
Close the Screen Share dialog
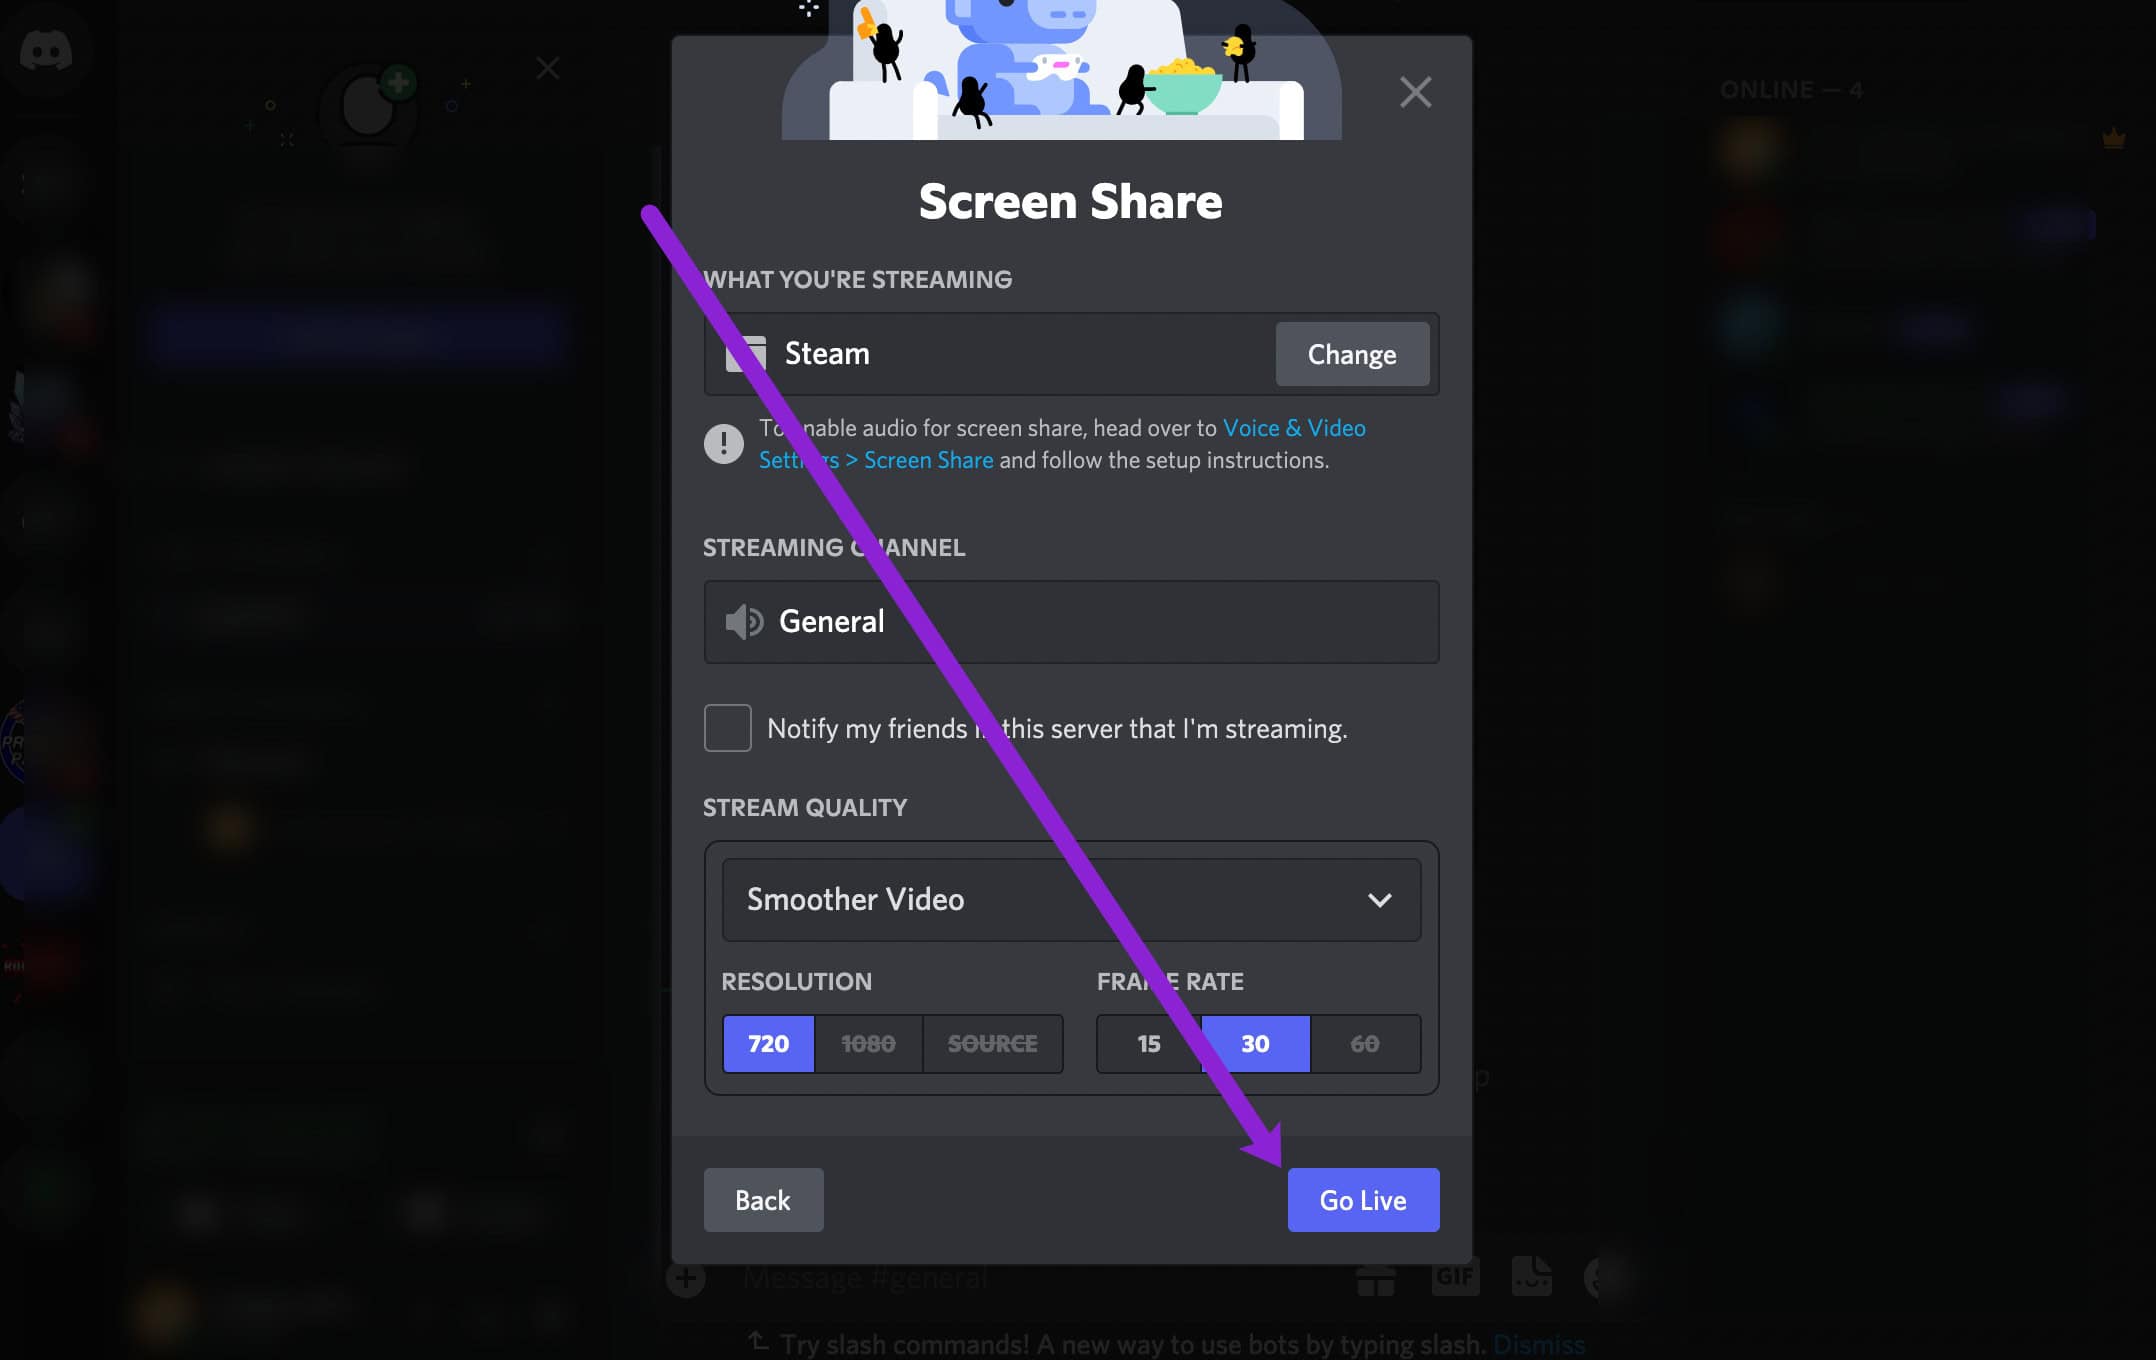click(1415, 92)
